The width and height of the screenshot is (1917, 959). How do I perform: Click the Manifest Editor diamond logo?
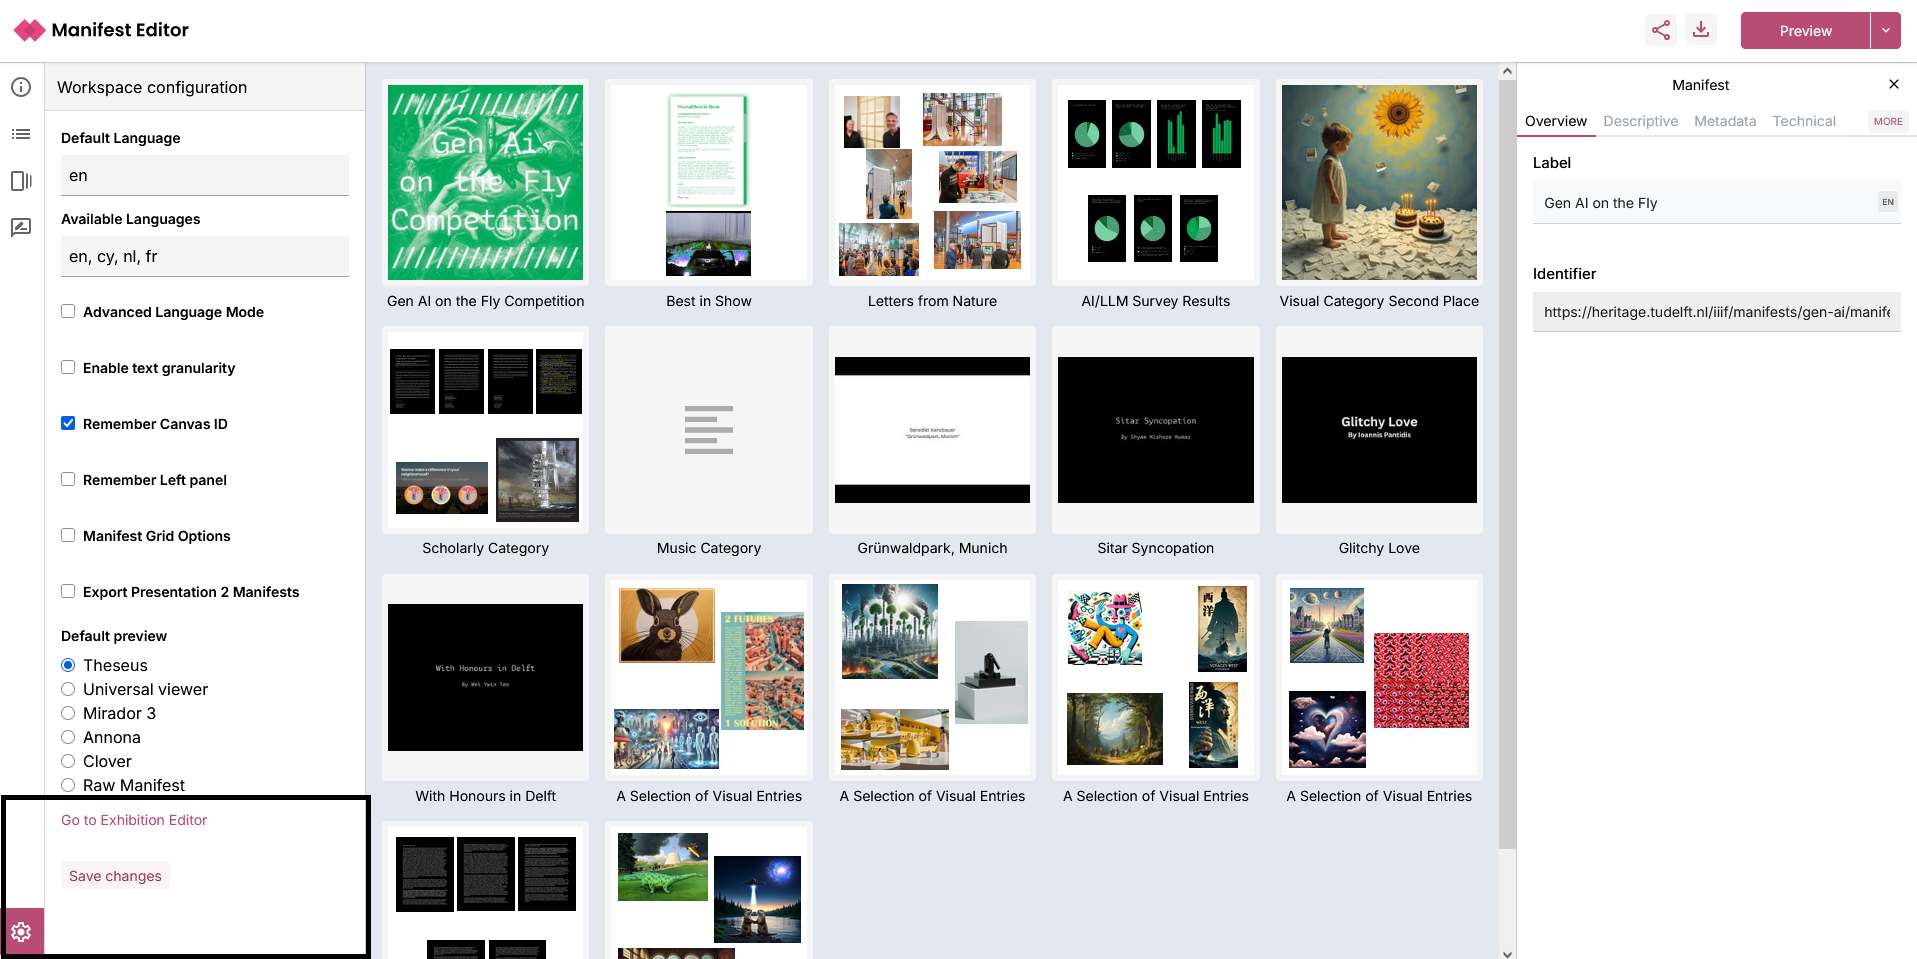click(x=29, y=29)
